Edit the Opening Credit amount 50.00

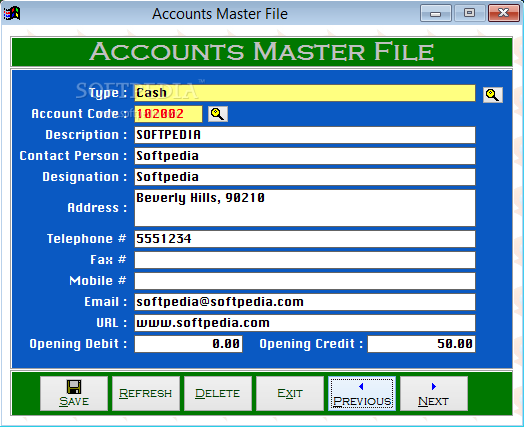click(x=421, y=344)
